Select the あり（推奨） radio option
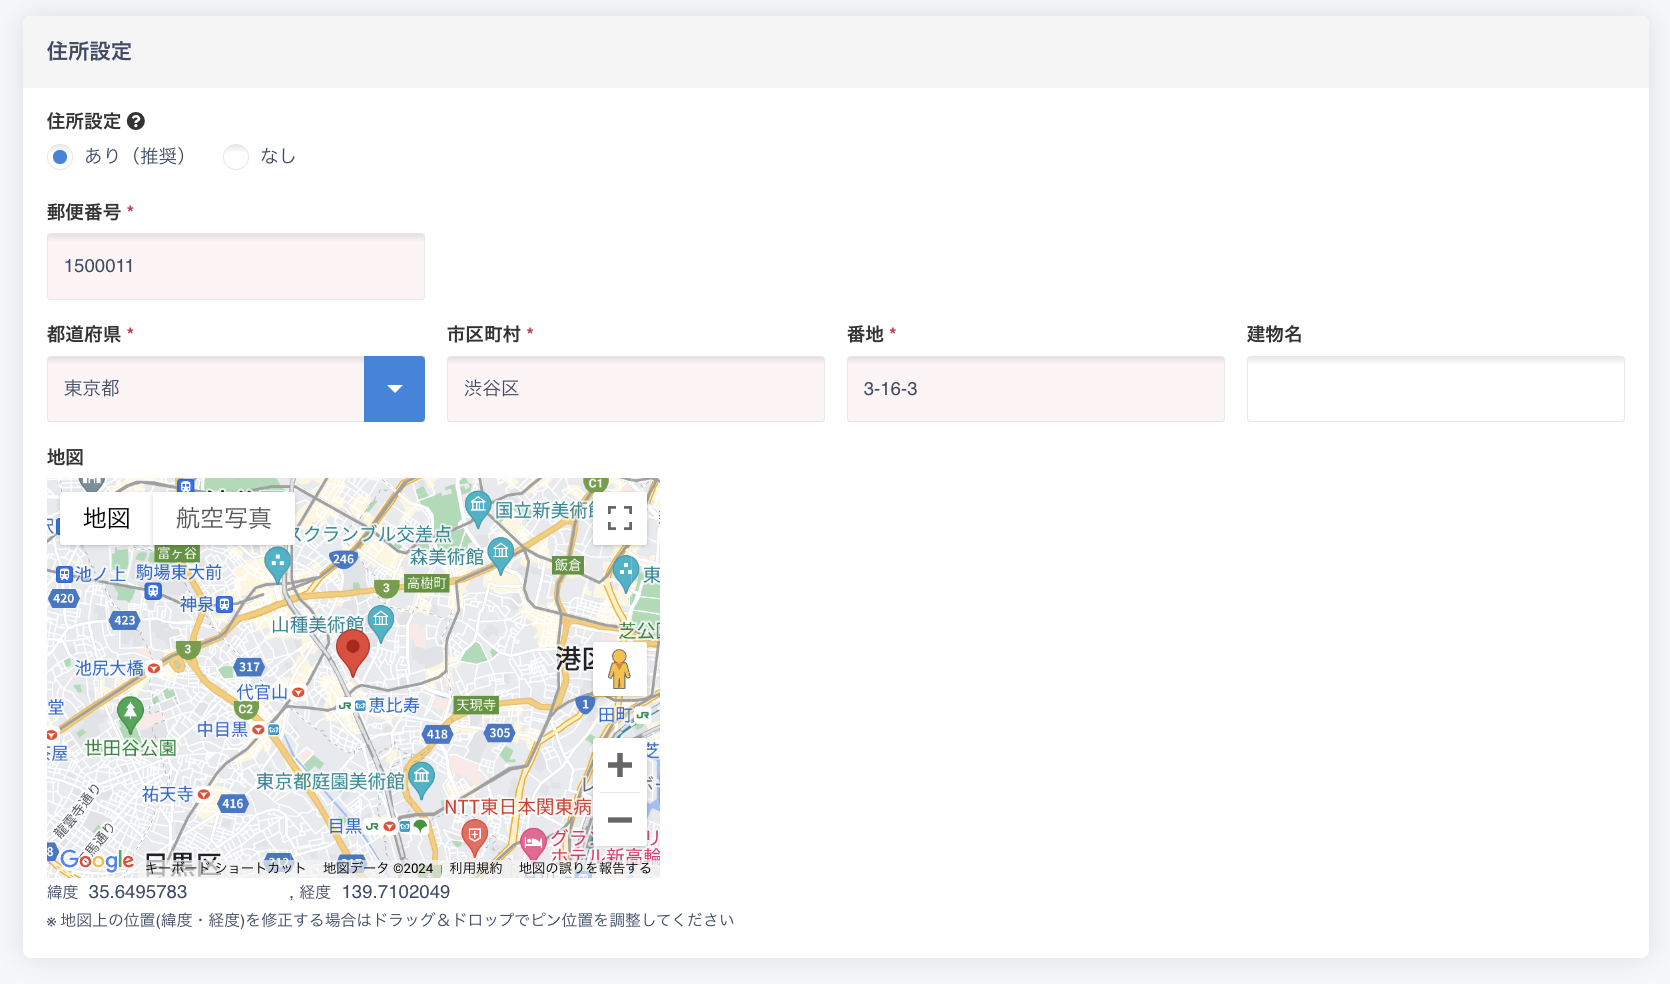 click(60, 157)
